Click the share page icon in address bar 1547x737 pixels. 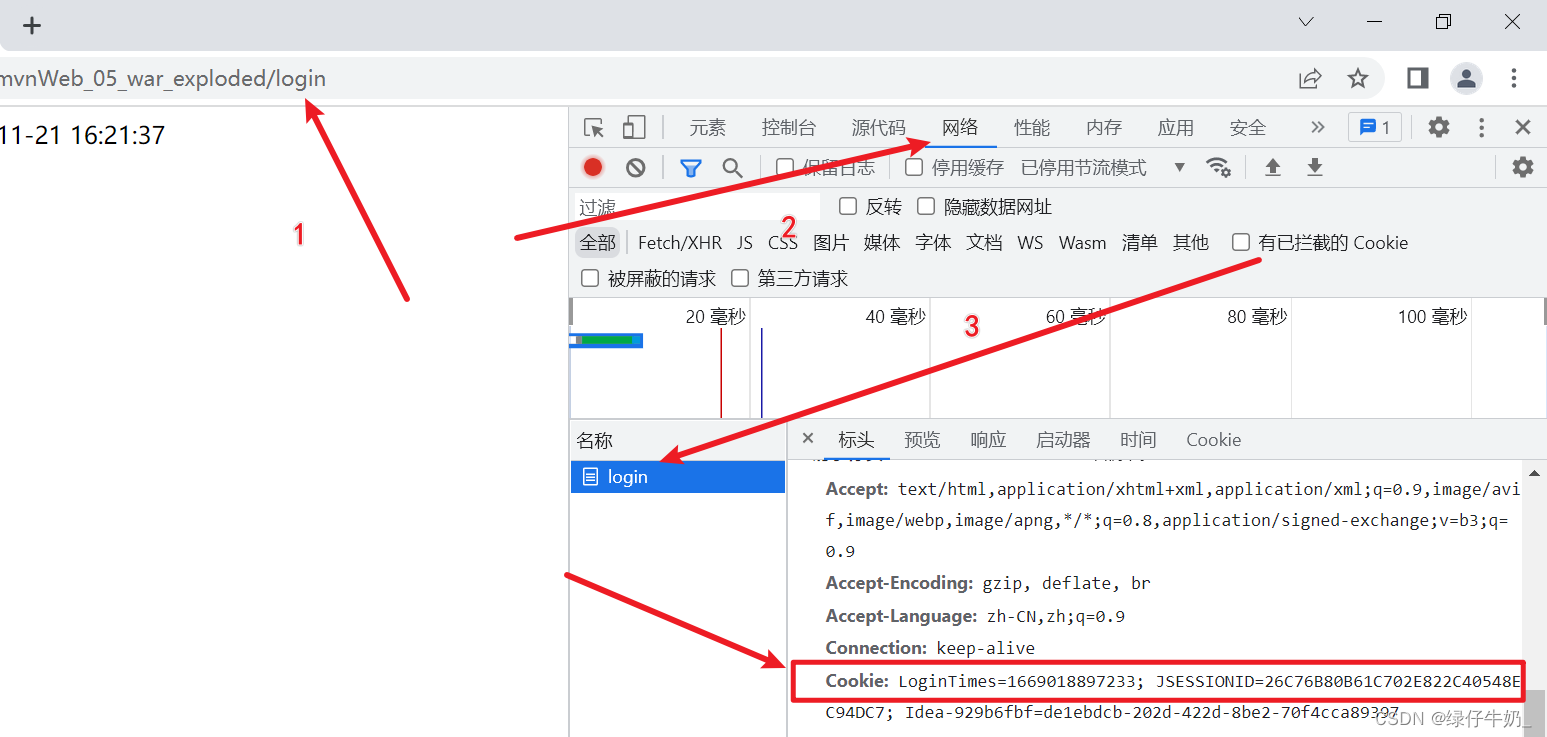click(x=1310, y=78)
